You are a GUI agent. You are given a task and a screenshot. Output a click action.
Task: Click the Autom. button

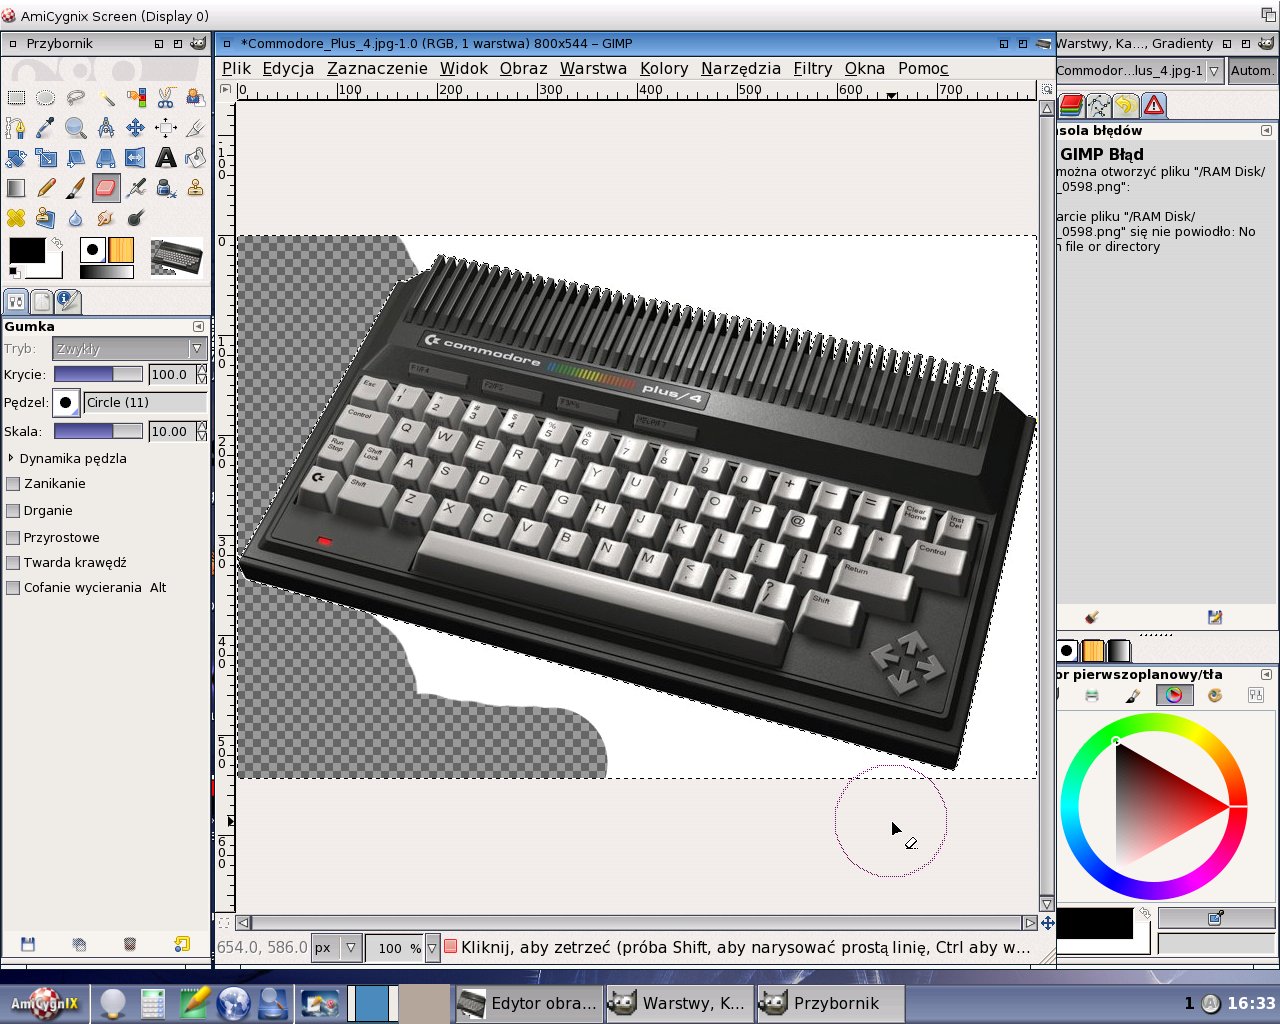tap(1252, 70)
